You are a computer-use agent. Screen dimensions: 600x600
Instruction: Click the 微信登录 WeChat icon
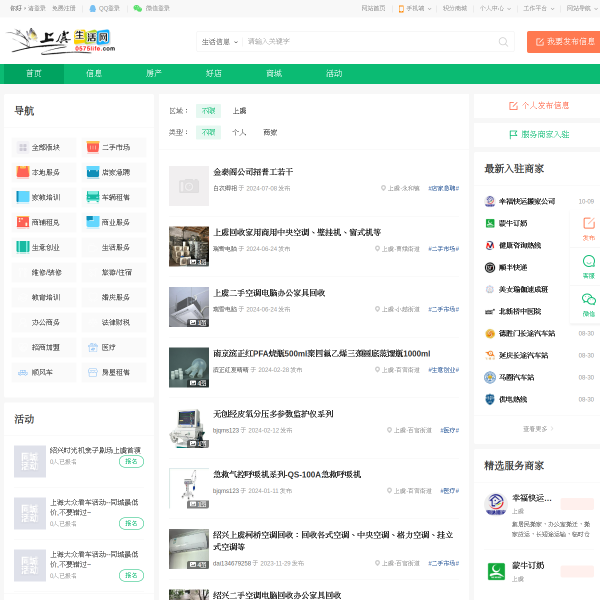point(137,8)
